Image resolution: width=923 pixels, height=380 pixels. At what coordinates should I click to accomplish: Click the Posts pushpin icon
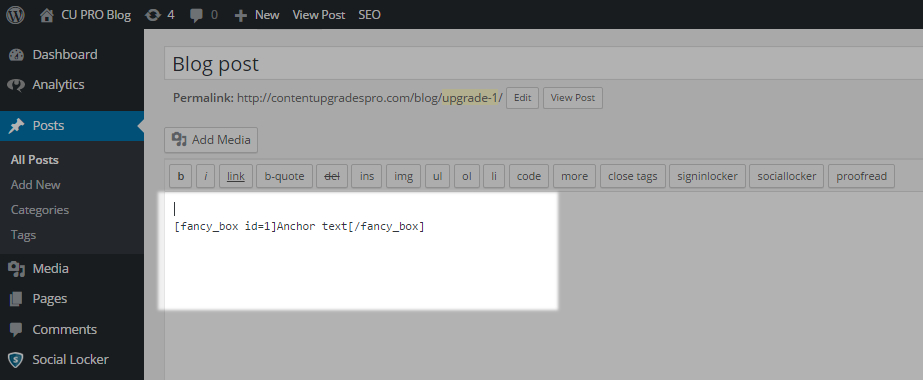click(16, 126)
